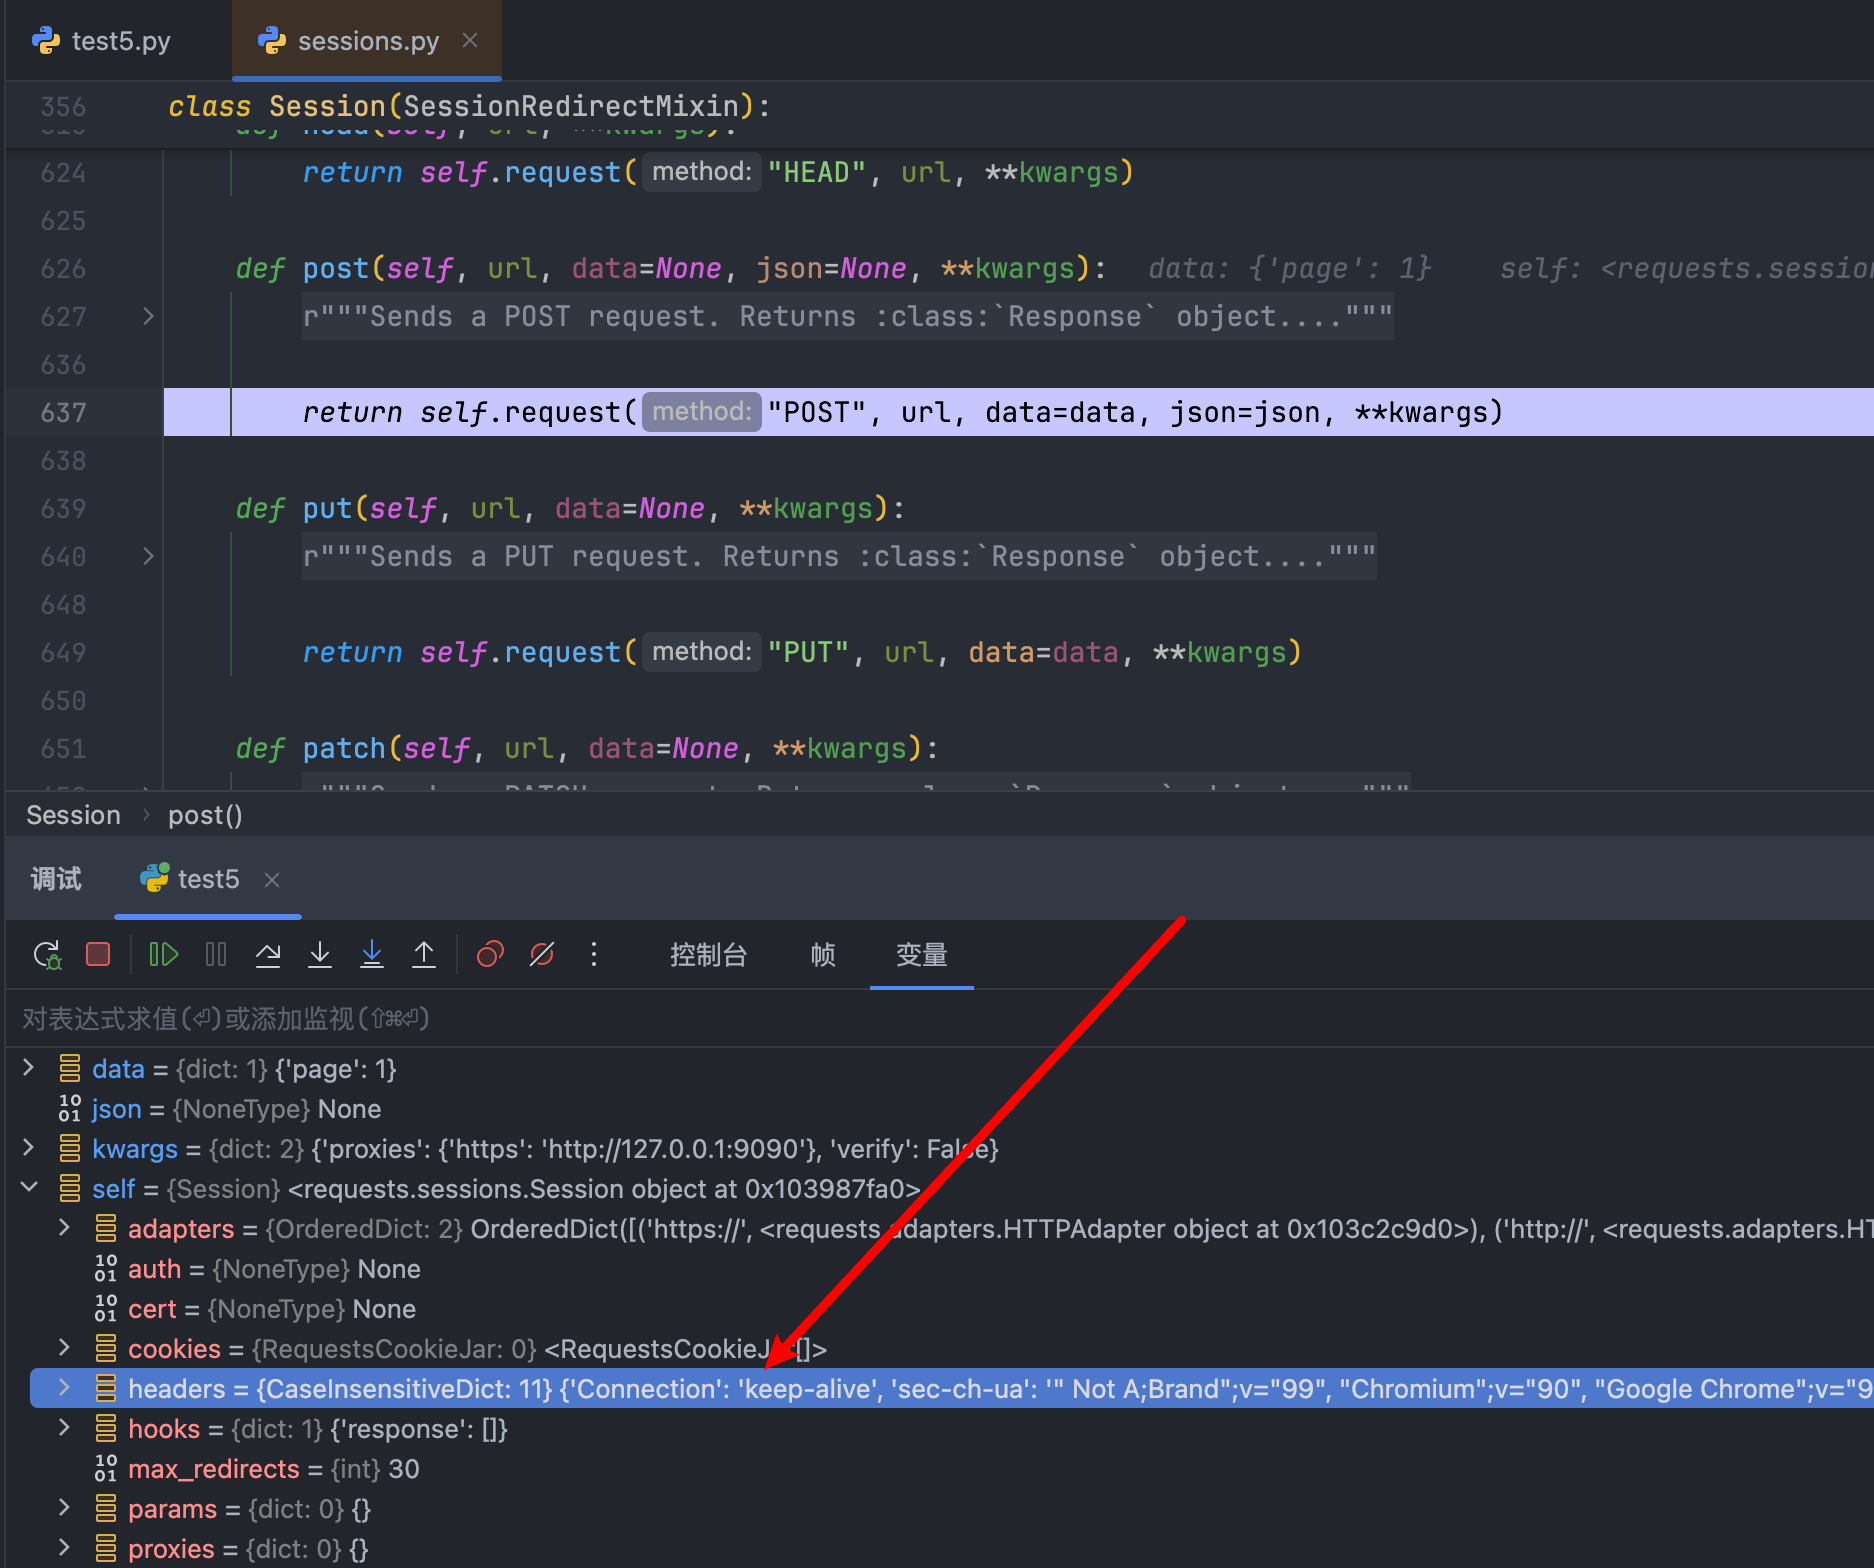Click Step Into My Code icon

(372, 955)
